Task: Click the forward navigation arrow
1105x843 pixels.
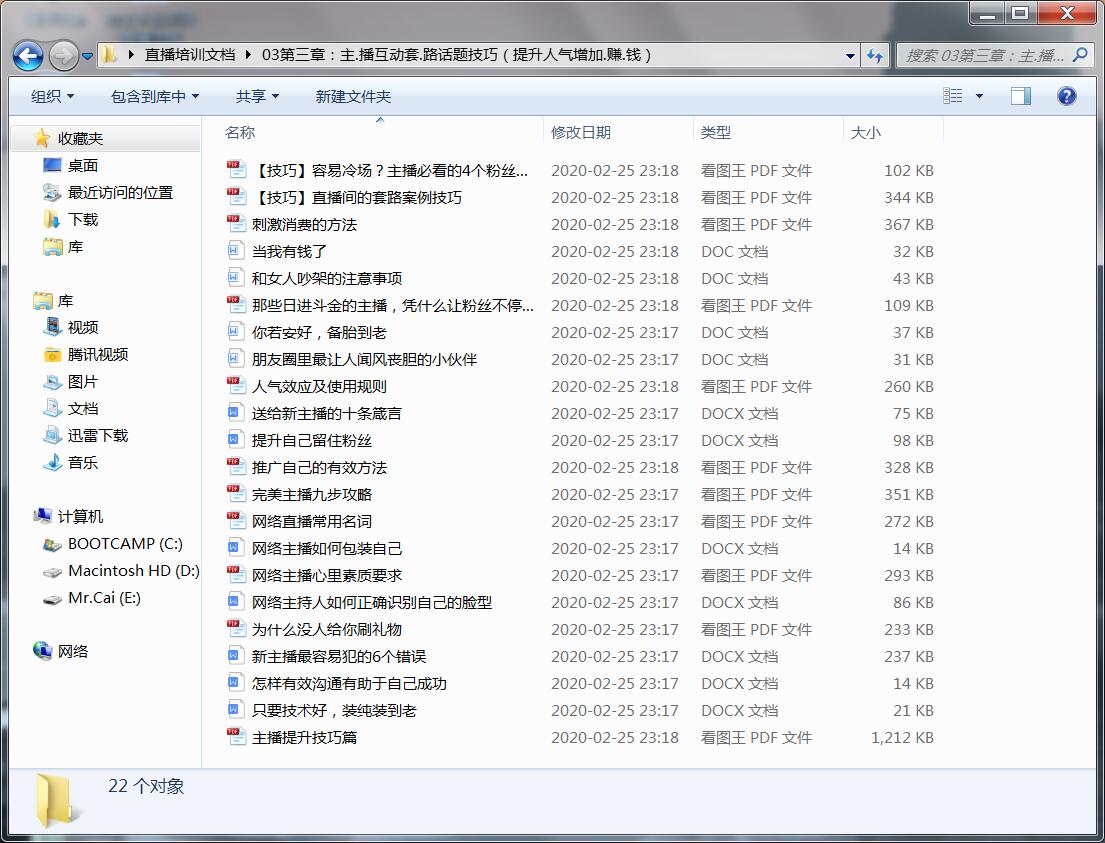Action: click(x=62, y=57)
